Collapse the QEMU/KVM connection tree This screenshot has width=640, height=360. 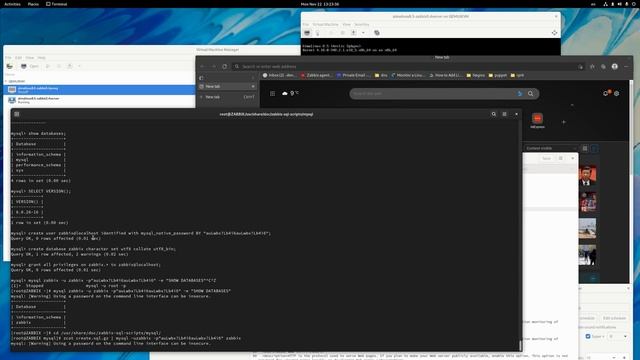pyautogui.click(x=6, y=81)
